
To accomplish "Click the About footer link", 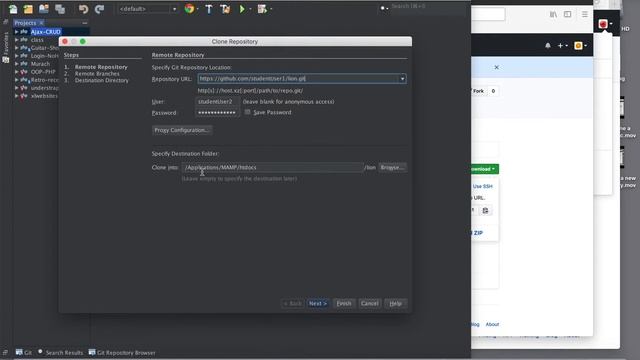I will point(492,324).
